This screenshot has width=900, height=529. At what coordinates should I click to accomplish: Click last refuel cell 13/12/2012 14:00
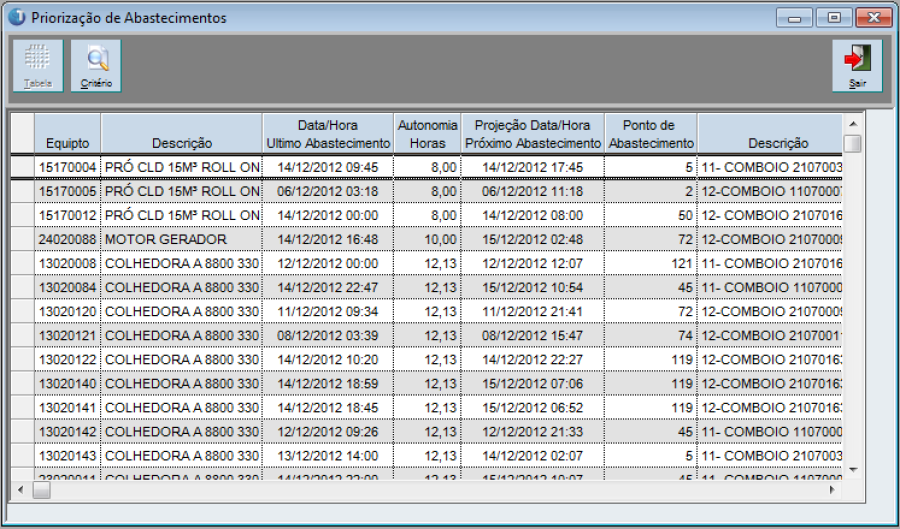coord(328,456)
